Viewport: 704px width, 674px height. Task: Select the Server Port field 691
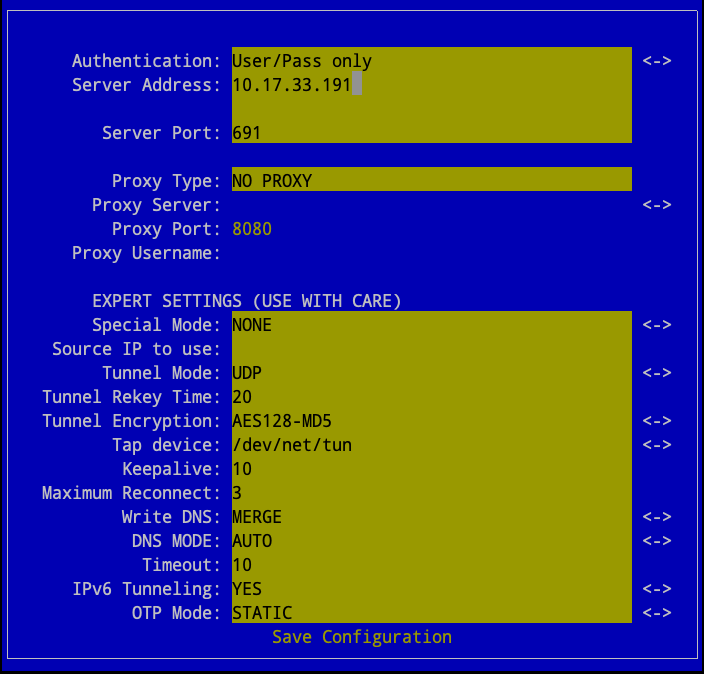pyautogui.click(x=431, y=133)
